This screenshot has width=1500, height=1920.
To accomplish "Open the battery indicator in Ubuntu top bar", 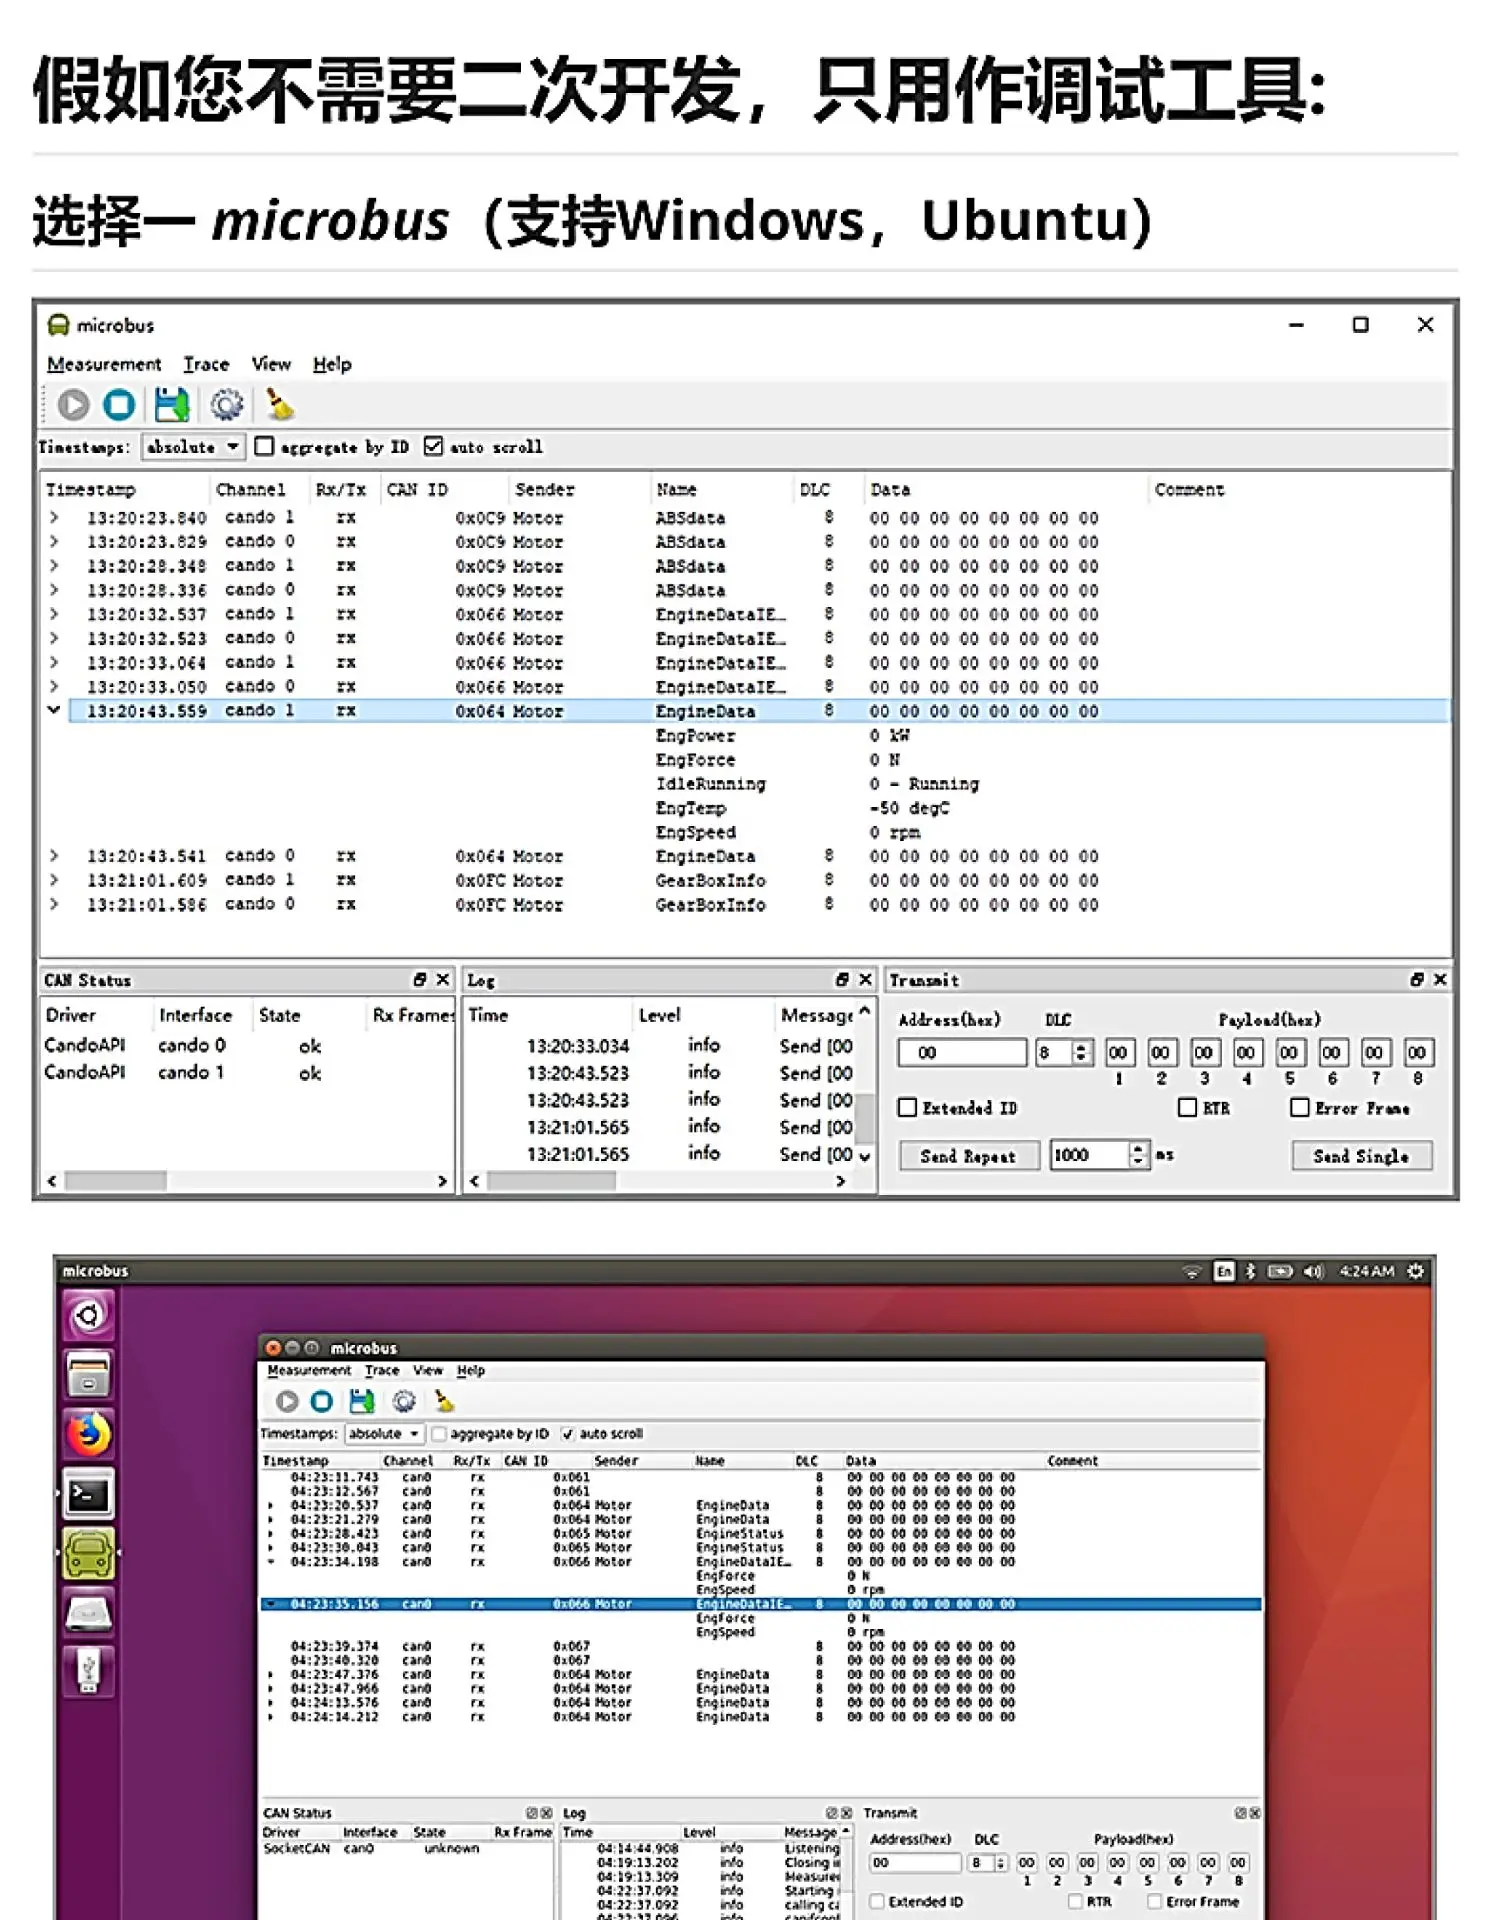I will click(x=1280, y=1271).
